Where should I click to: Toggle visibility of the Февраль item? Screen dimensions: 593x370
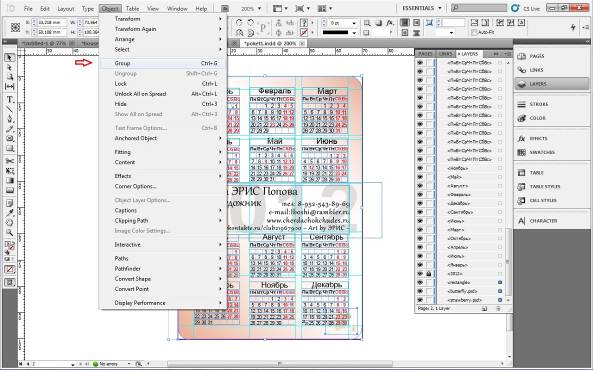point(420,194)
